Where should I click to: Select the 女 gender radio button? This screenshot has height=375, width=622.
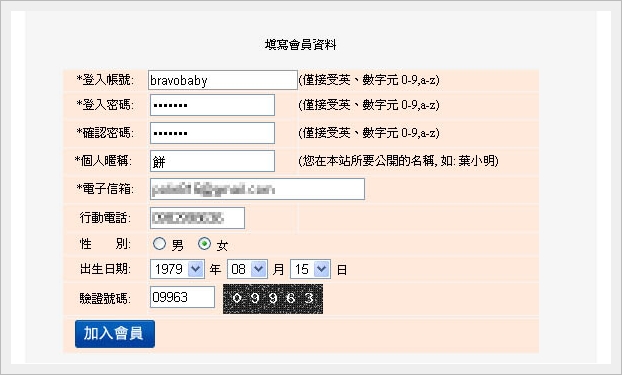pyautogui.click(x=204, y=244)
